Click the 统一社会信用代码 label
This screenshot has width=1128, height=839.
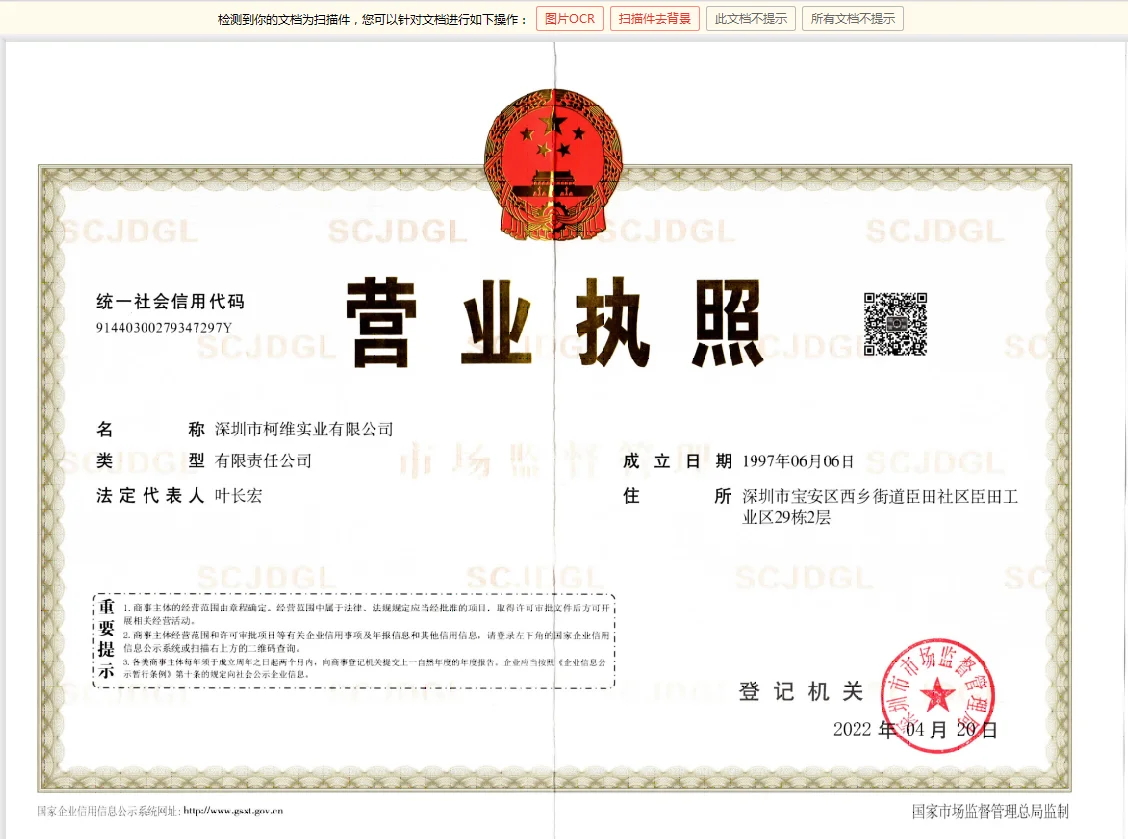click(170, 301)
